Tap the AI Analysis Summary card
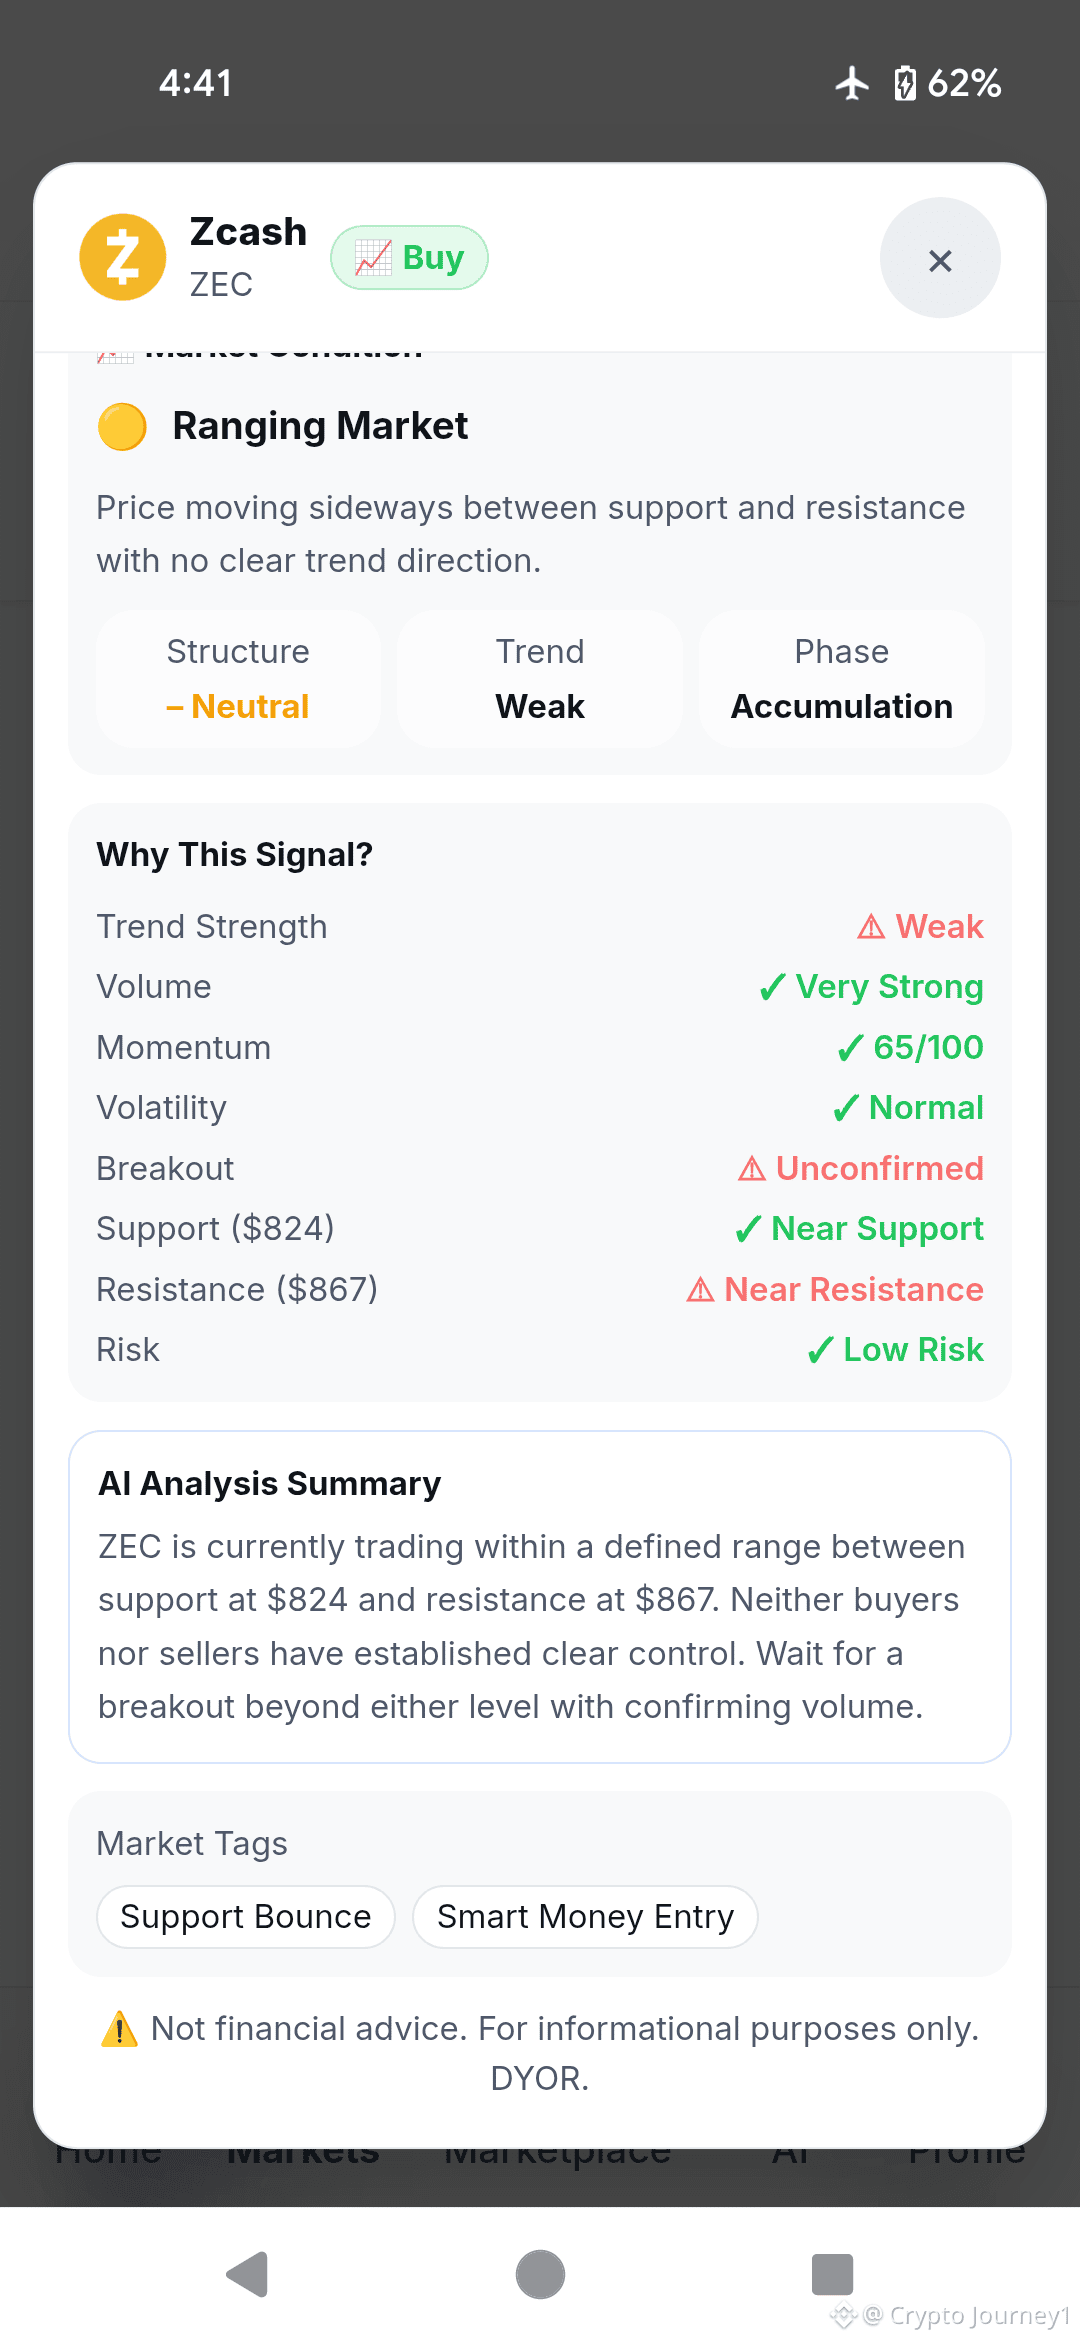 540,1597
